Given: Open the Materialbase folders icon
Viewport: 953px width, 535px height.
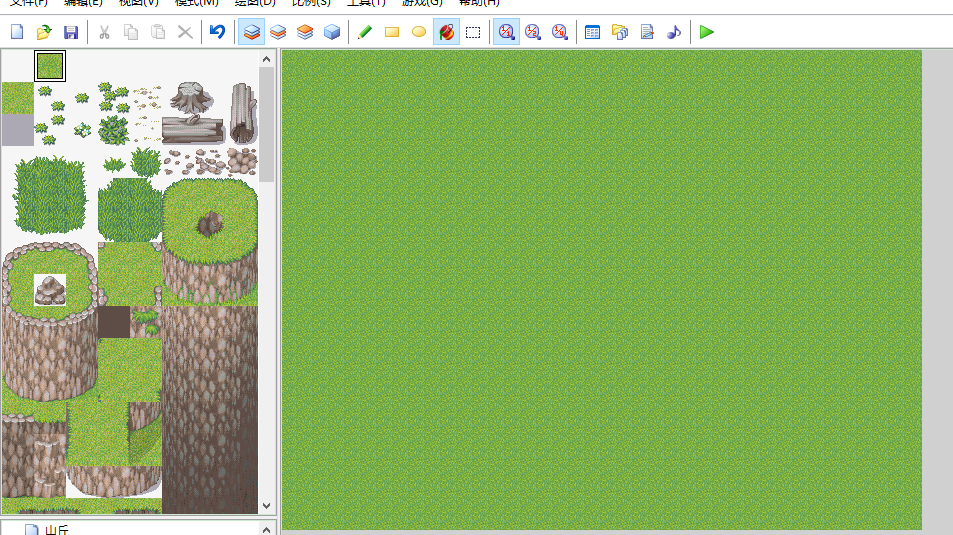Looking at the screenshot, I should 620,32.
